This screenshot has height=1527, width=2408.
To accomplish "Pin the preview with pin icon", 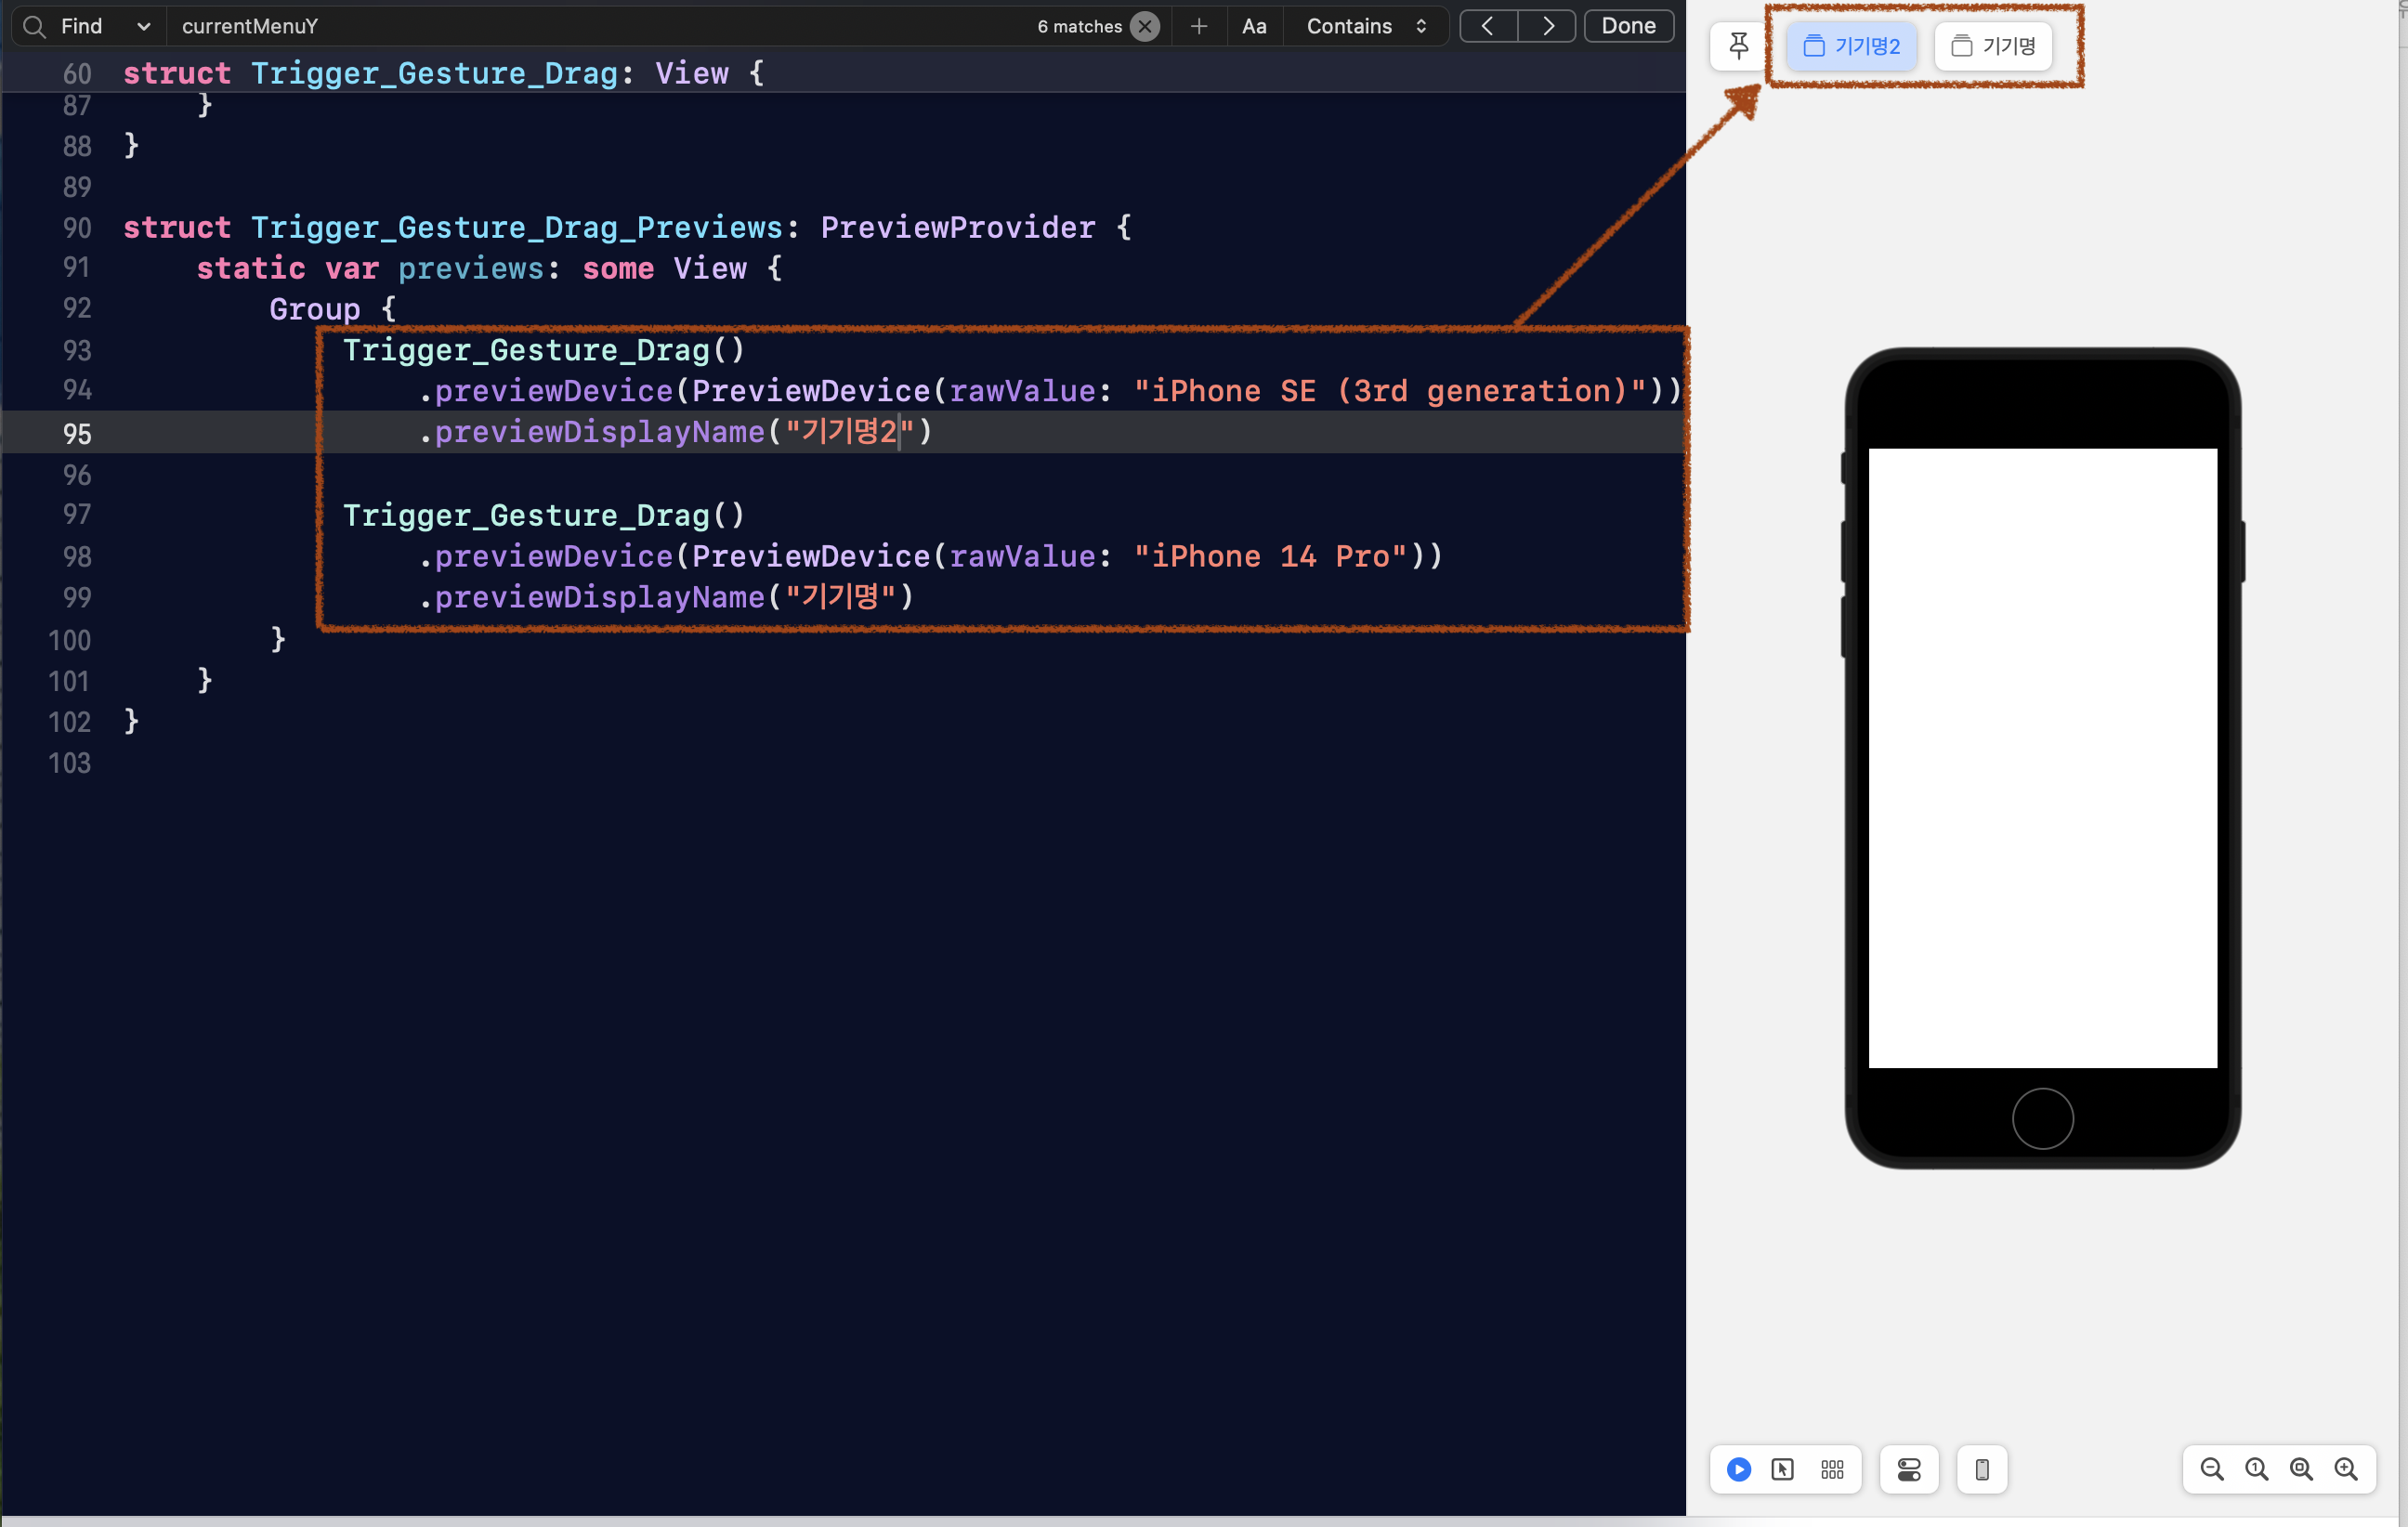I will pos(1738,46).
